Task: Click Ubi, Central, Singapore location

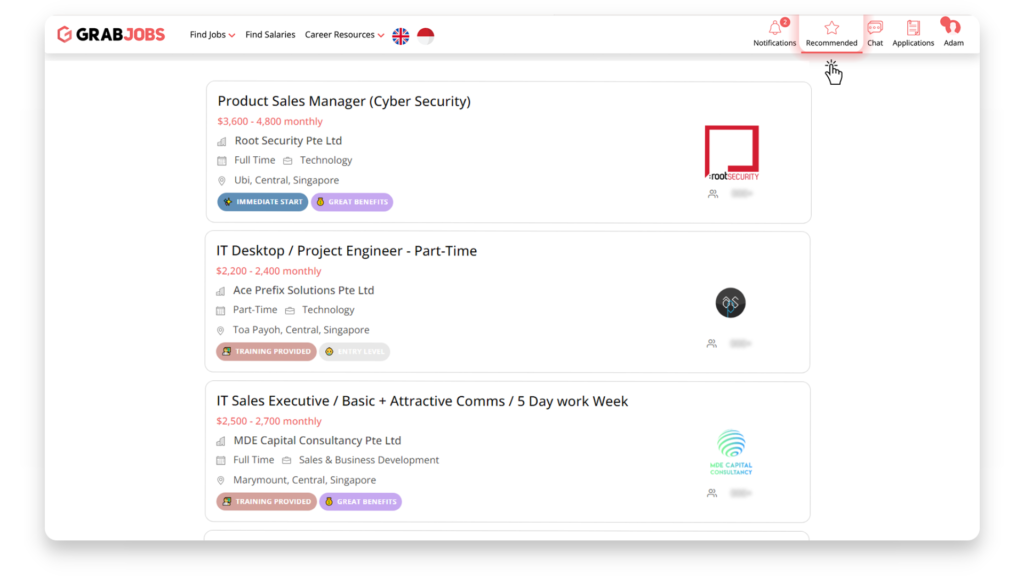Action: pyautogui.click(x=287, y=180)
